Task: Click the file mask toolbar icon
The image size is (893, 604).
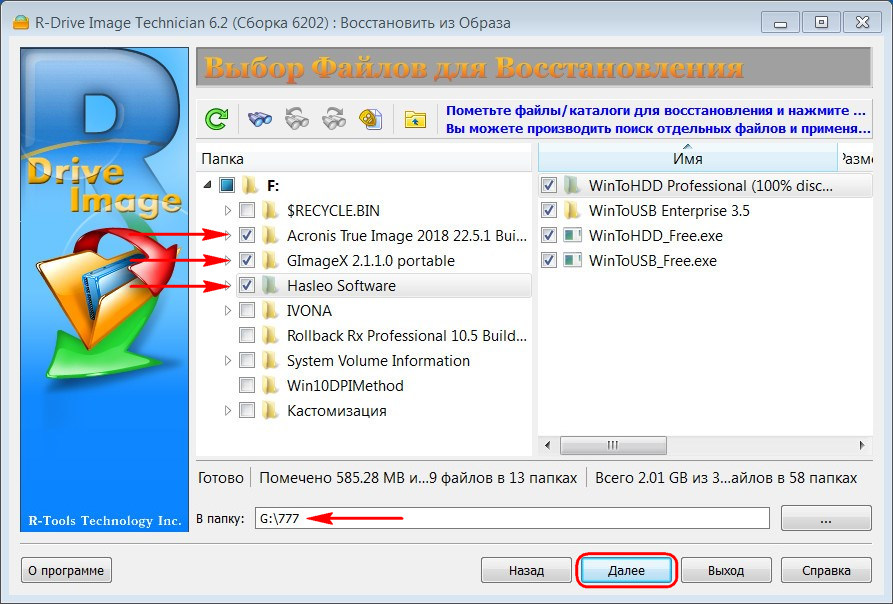Action: click(371, 119)
